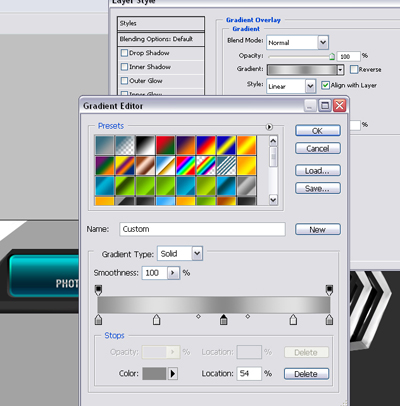Select the gray metallic preset in third row
The image size is (400, 406).
pyautogui.click(x=247, y=186)
